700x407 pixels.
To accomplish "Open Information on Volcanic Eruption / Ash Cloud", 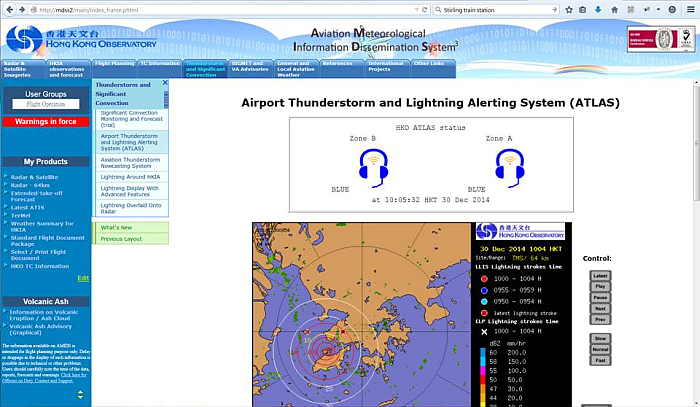I will [44, 315].
